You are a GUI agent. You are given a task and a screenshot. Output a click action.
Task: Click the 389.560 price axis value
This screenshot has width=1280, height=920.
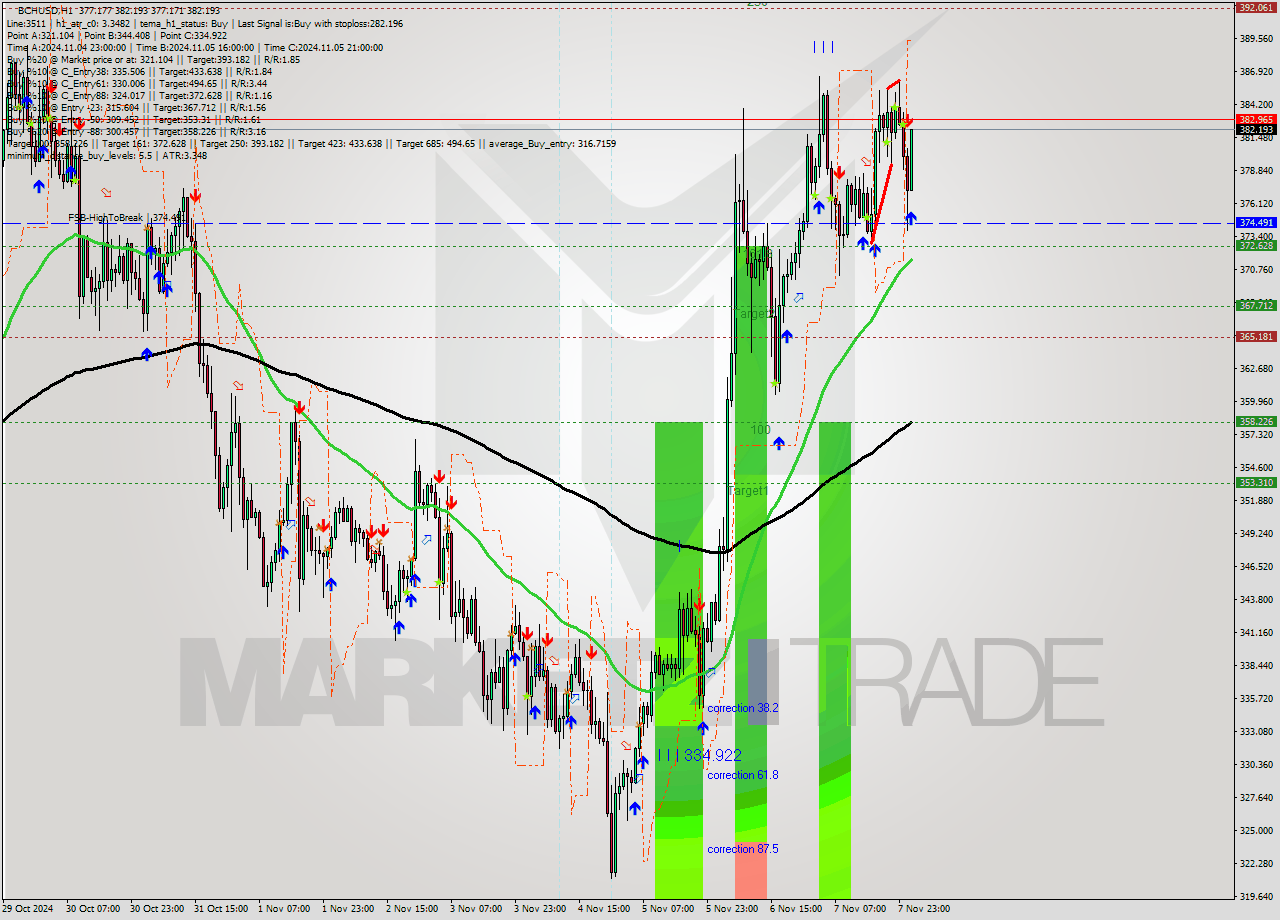point(1255,38)
